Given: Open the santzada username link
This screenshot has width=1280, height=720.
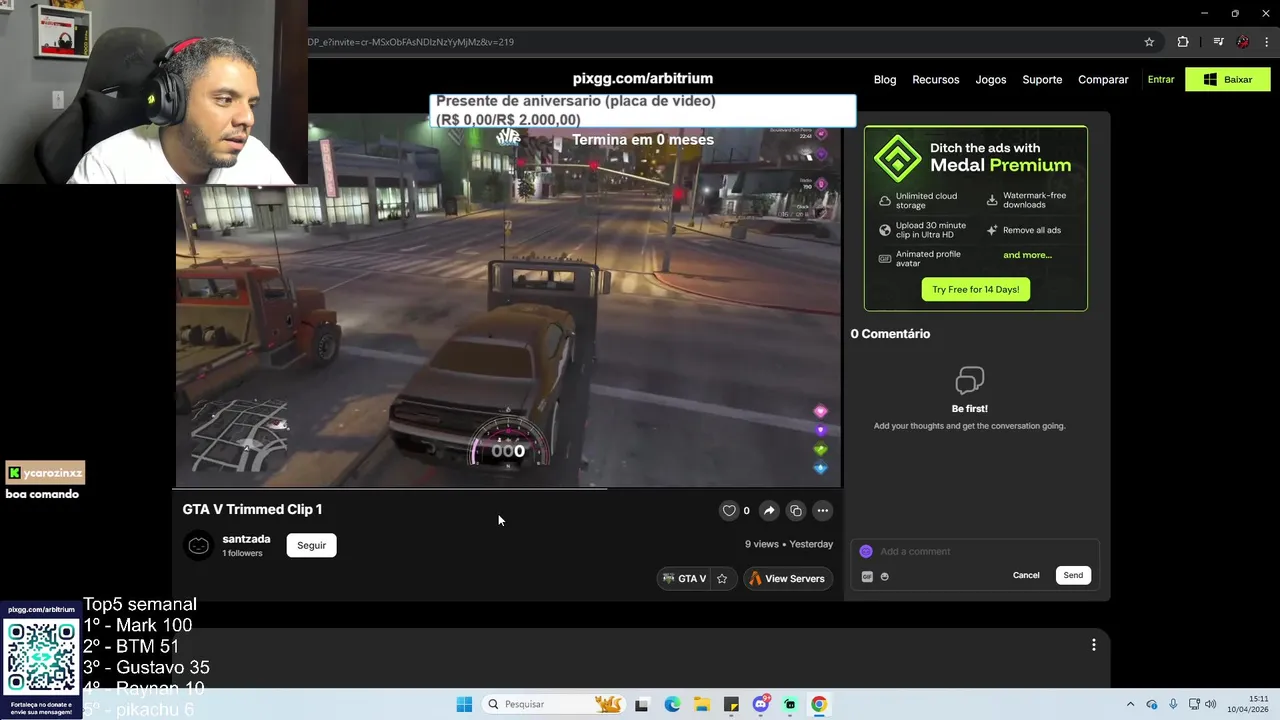Looking at the screenshot, I should tap(246, 539).
